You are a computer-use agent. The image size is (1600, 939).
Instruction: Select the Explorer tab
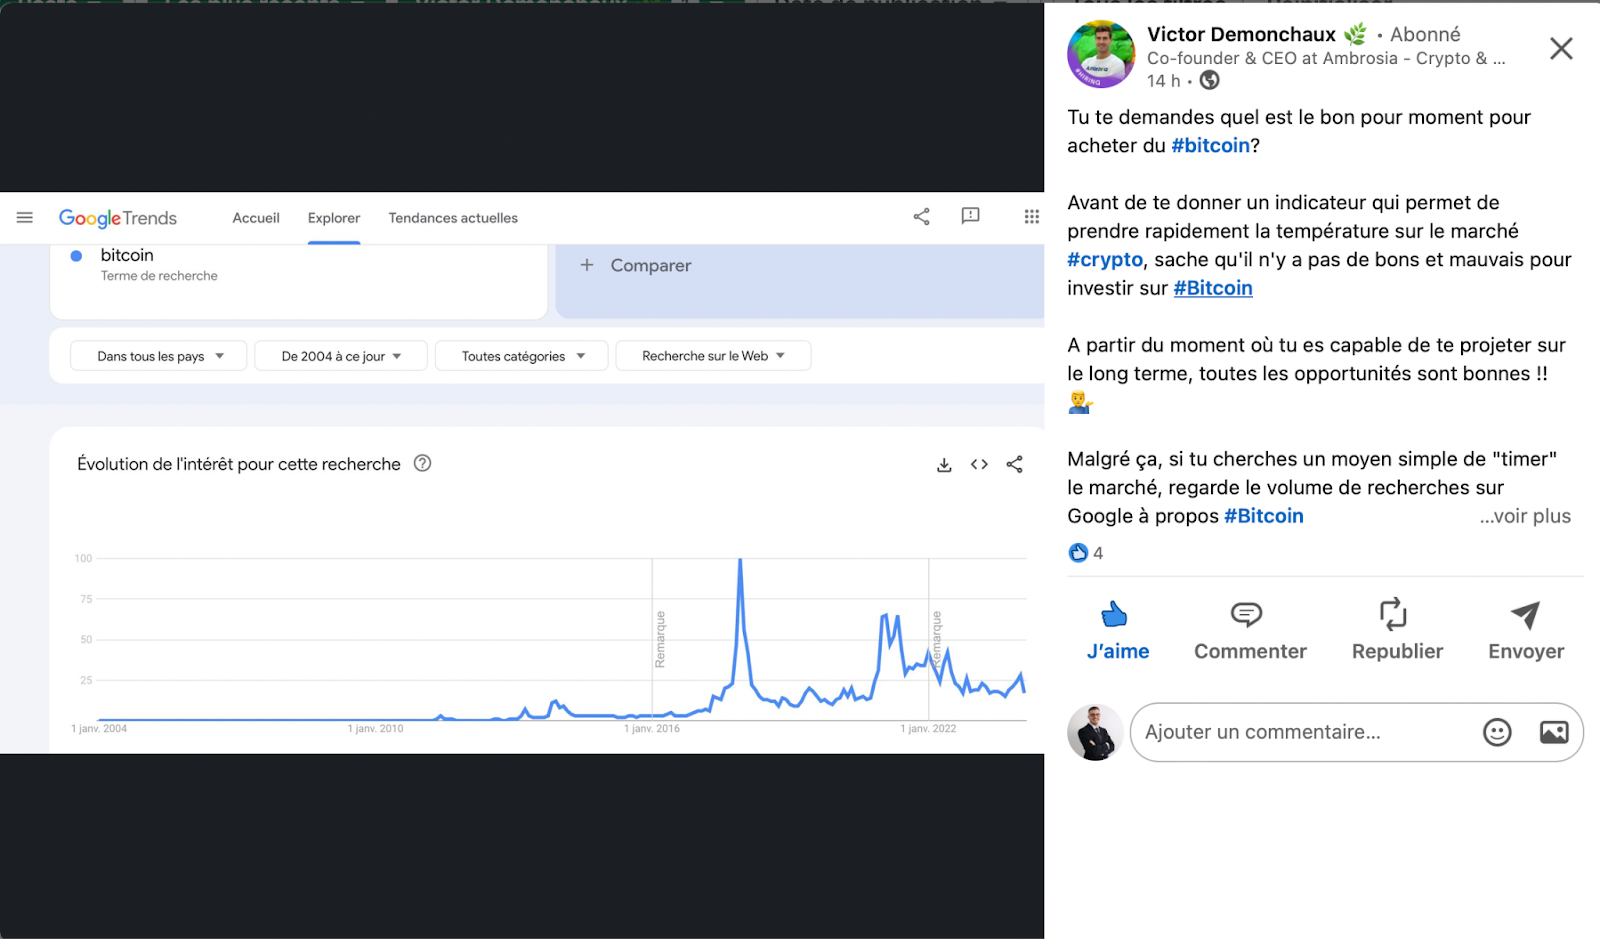pyautogui.click(x=334, y=218)
